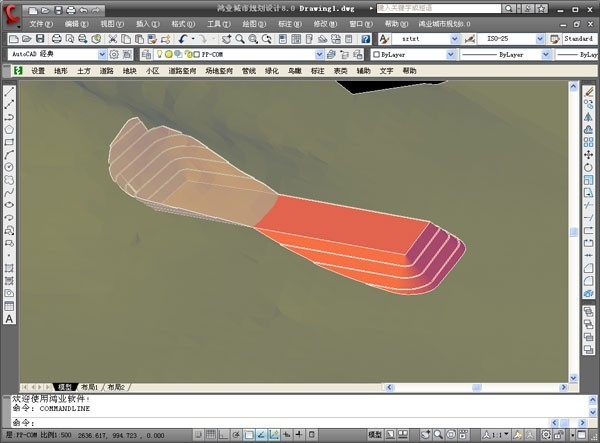Open the 绿化 menu
Viewport: 600px width, 443px height.
click(272, 71)
